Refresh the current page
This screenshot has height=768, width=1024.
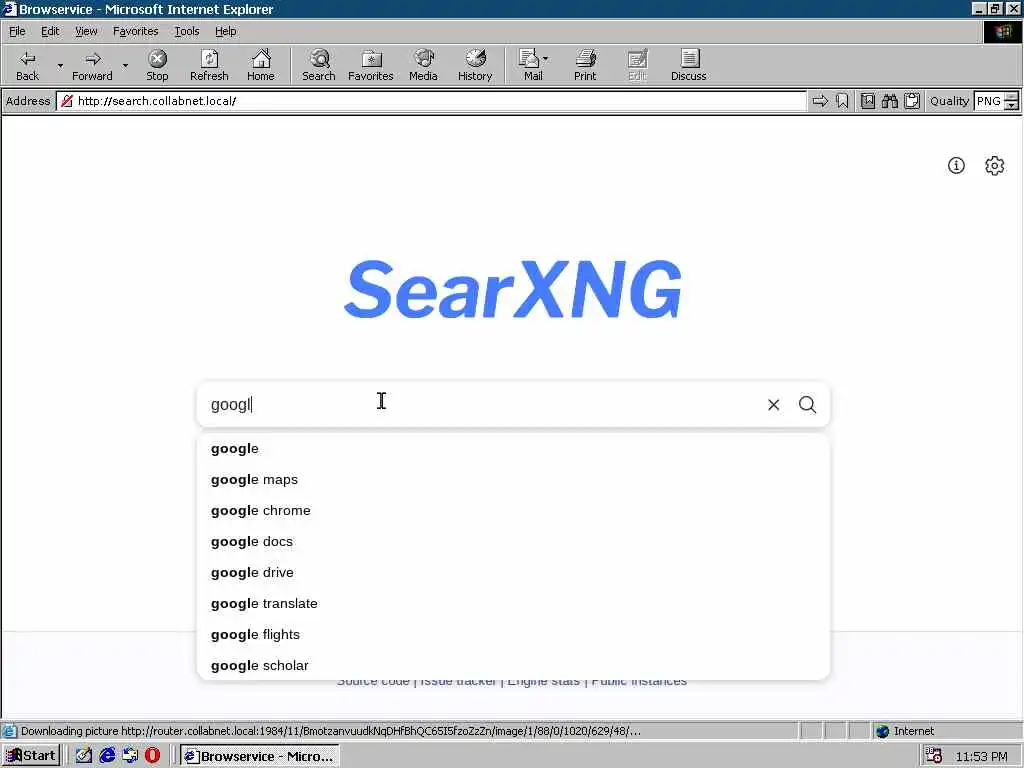(x=209, y=65)
